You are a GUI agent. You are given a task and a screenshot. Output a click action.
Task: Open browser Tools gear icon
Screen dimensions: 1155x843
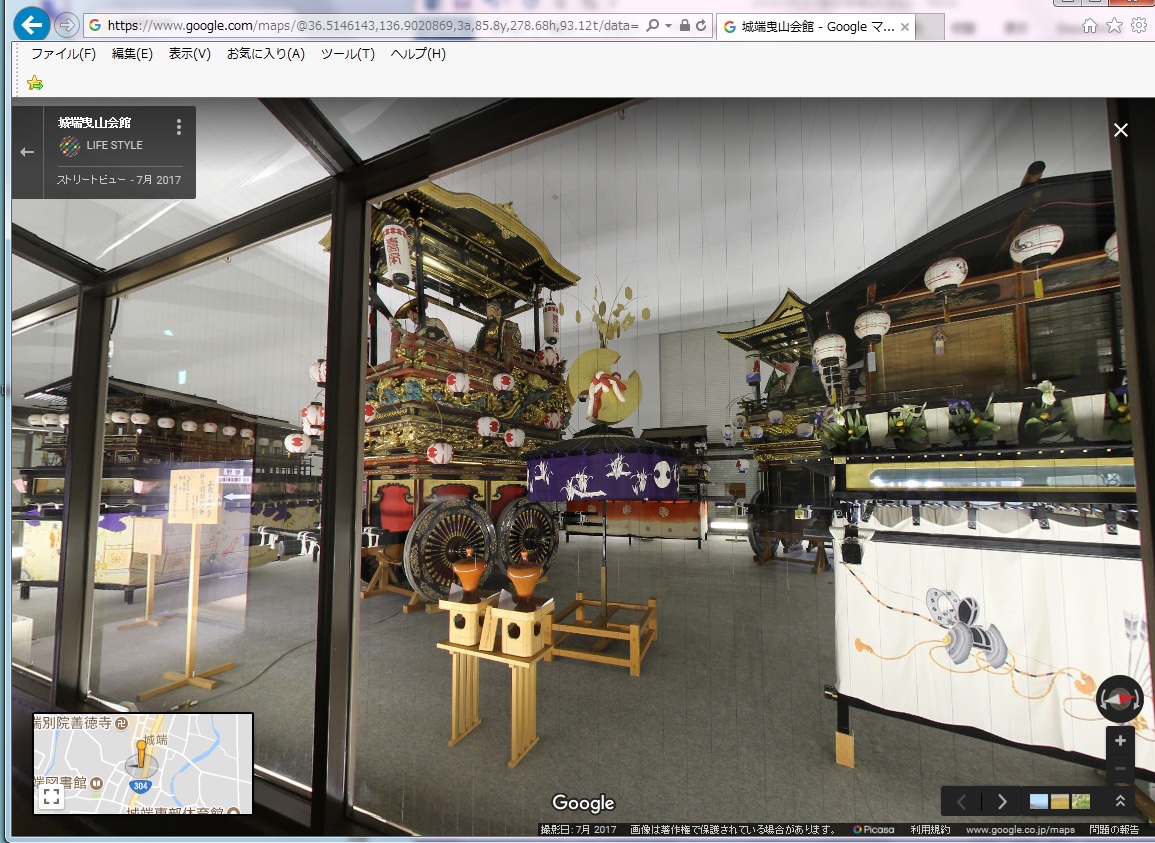click(x=1139, y=26)
